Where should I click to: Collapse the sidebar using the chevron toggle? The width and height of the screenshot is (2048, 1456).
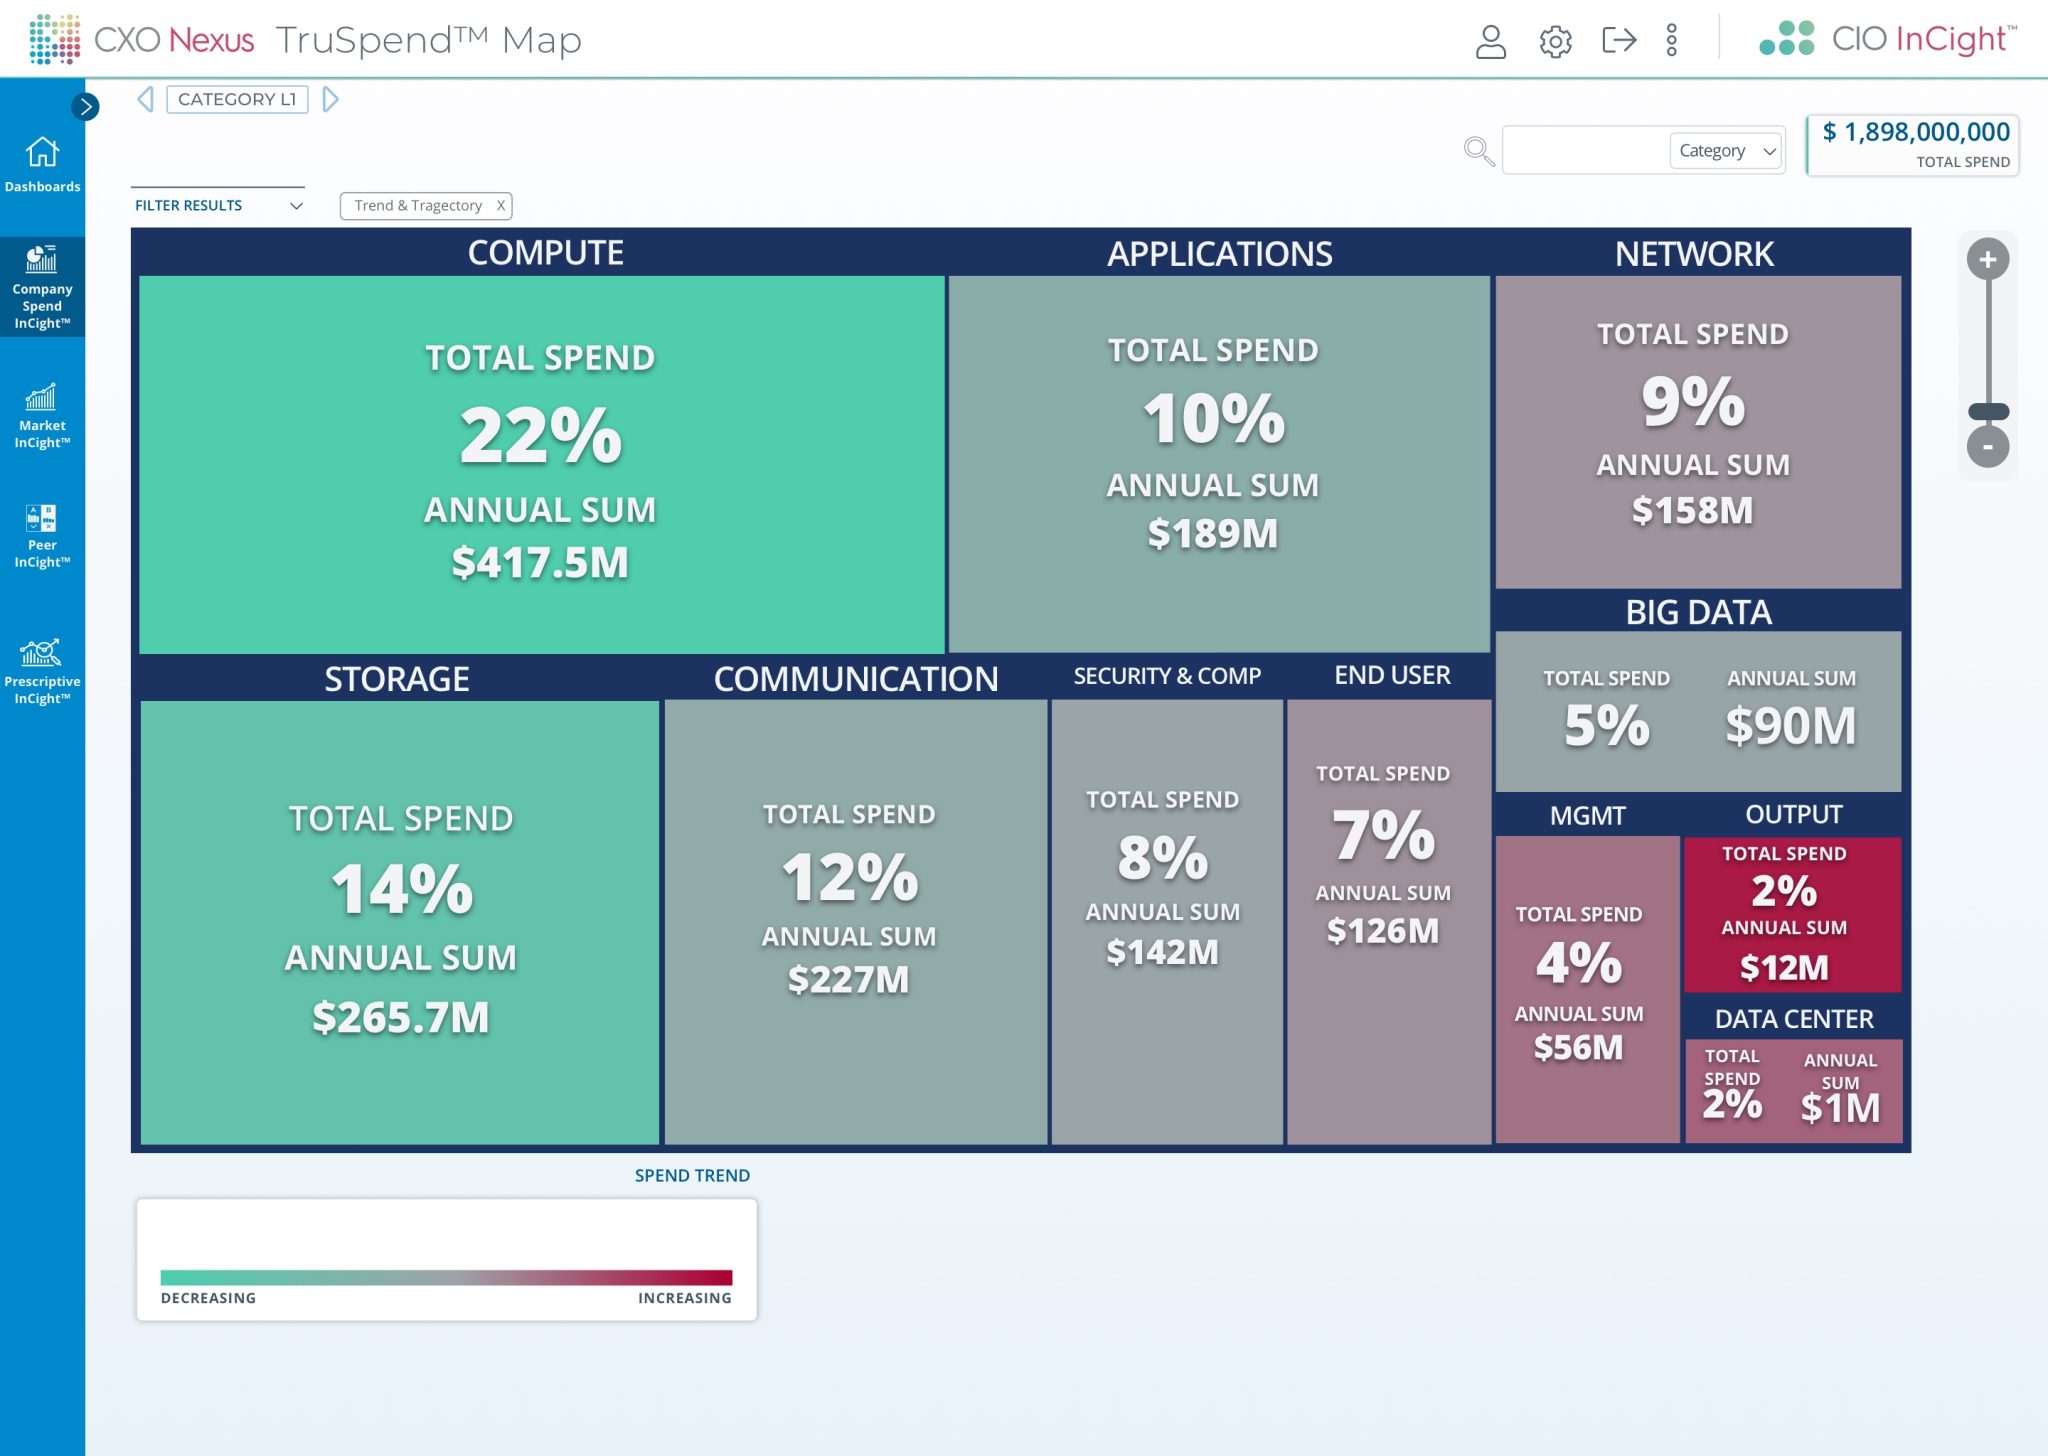click(86, 108)
